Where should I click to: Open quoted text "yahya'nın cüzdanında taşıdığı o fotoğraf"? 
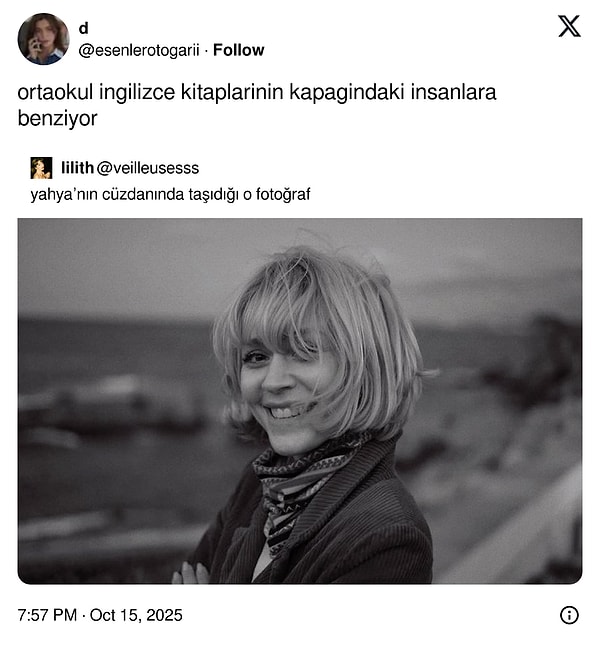(170, 194)
